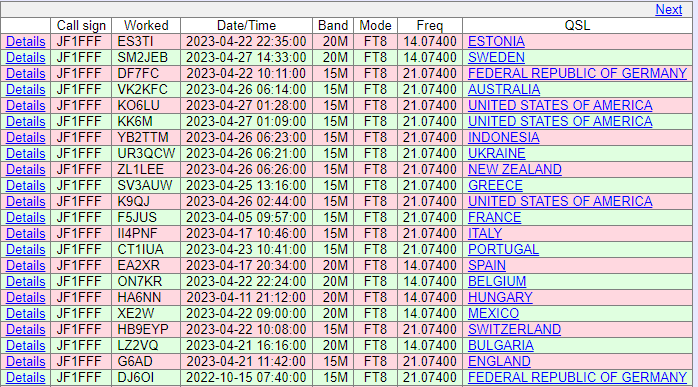Screen dimensions: 698x387
Task: Click the ENGLAND QSL link
Action: (499, 362)
